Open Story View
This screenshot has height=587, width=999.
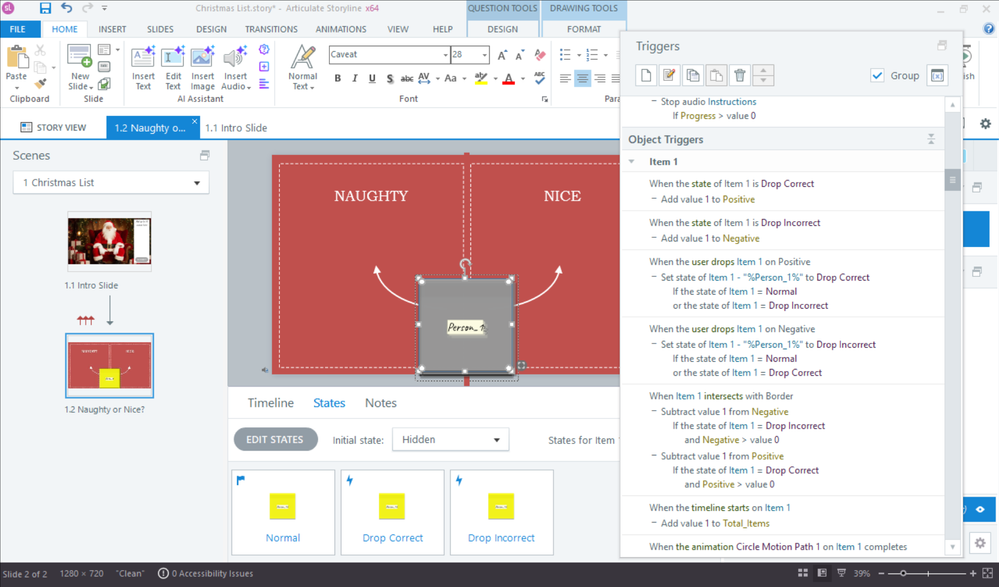(x=53, y=128)
